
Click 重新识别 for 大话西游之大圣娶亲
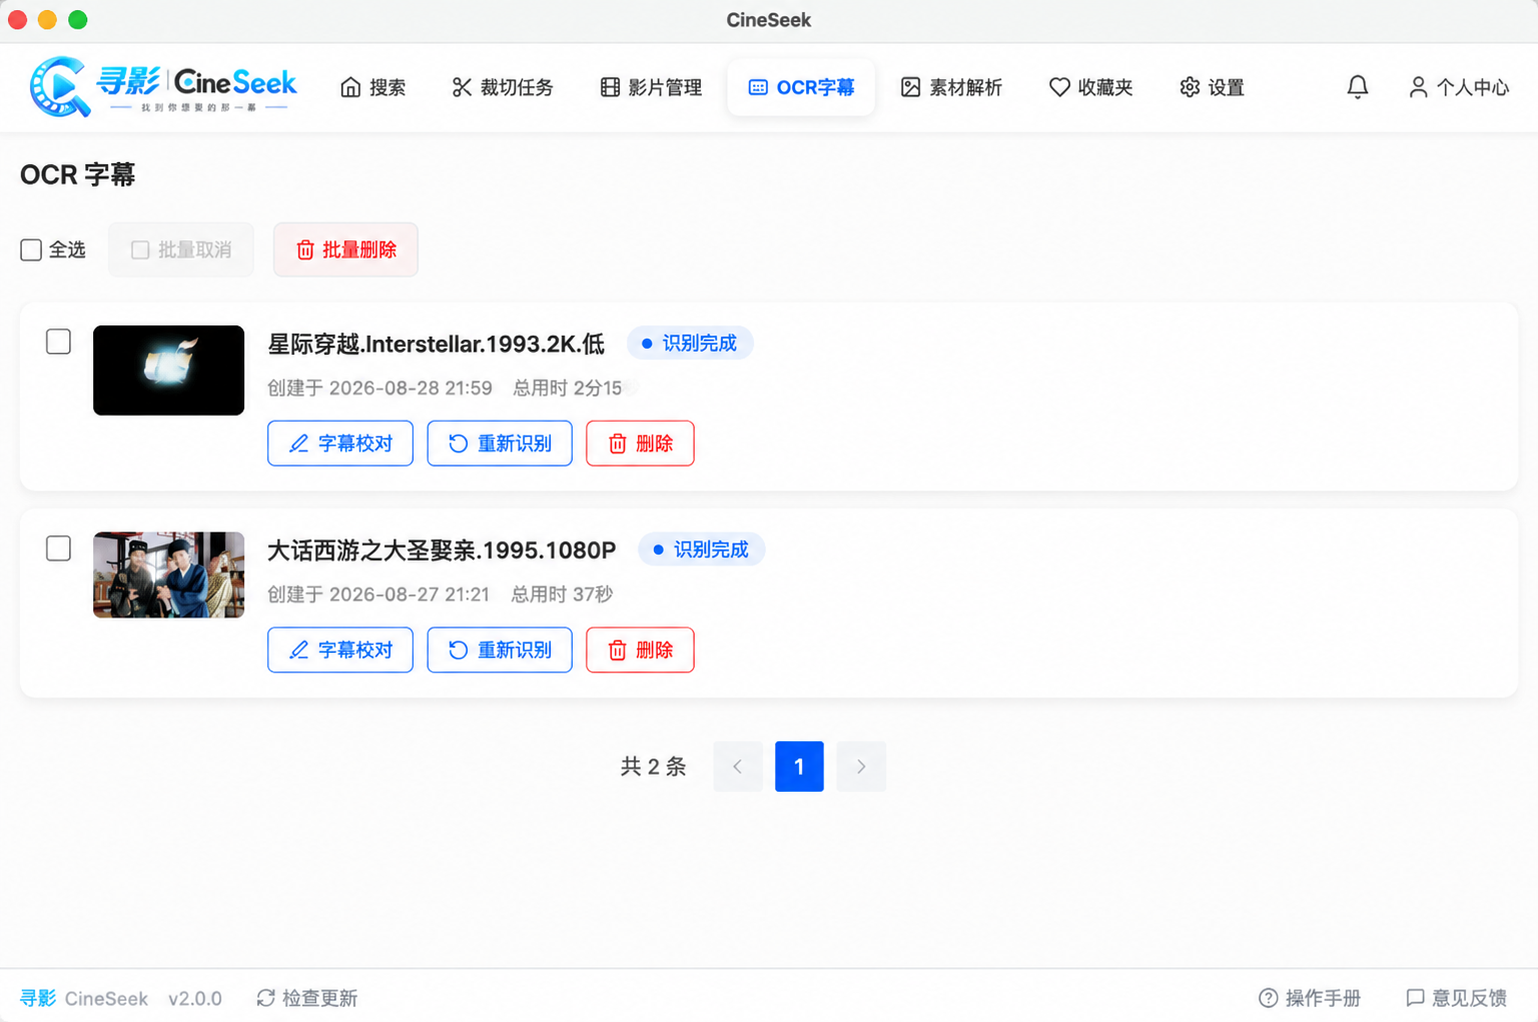click(x=500, y=650)
